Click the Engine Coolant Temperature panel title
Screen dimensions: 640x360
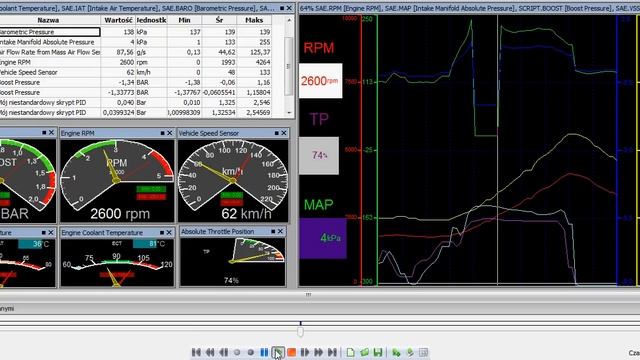102,233
